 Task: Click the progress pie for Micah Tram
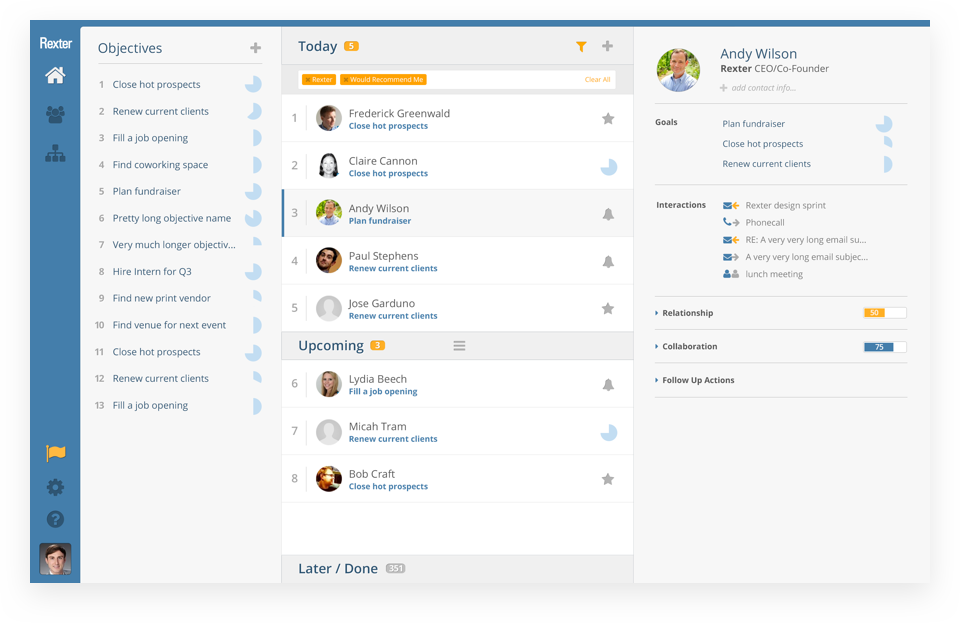609,433
